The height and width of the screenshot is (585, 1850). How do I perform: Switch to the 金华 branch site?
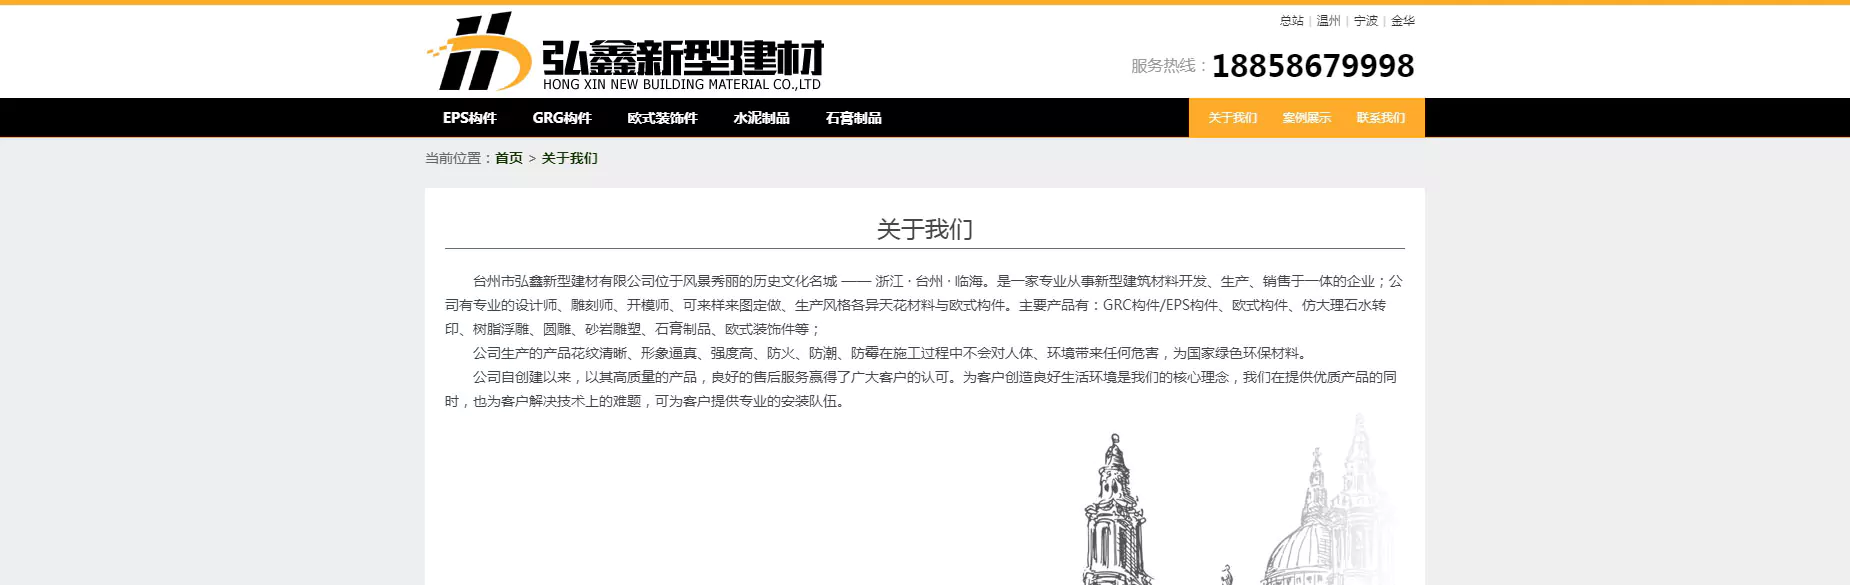(1403, 21)
